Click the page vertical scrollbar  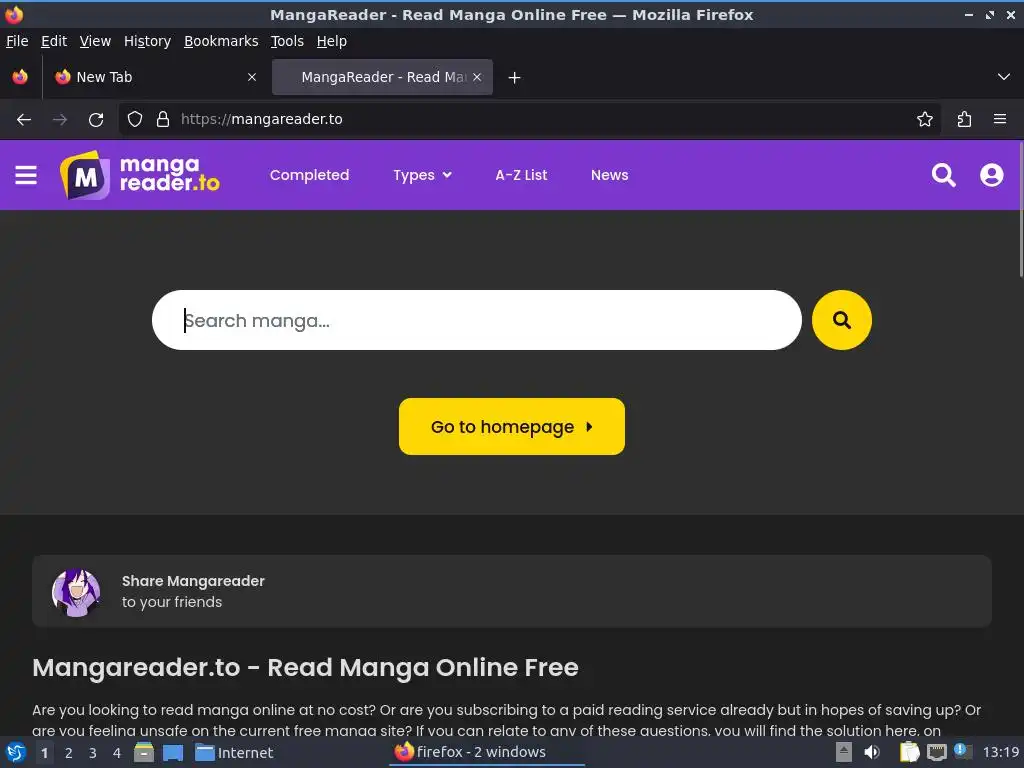[x=1020, y=209]
